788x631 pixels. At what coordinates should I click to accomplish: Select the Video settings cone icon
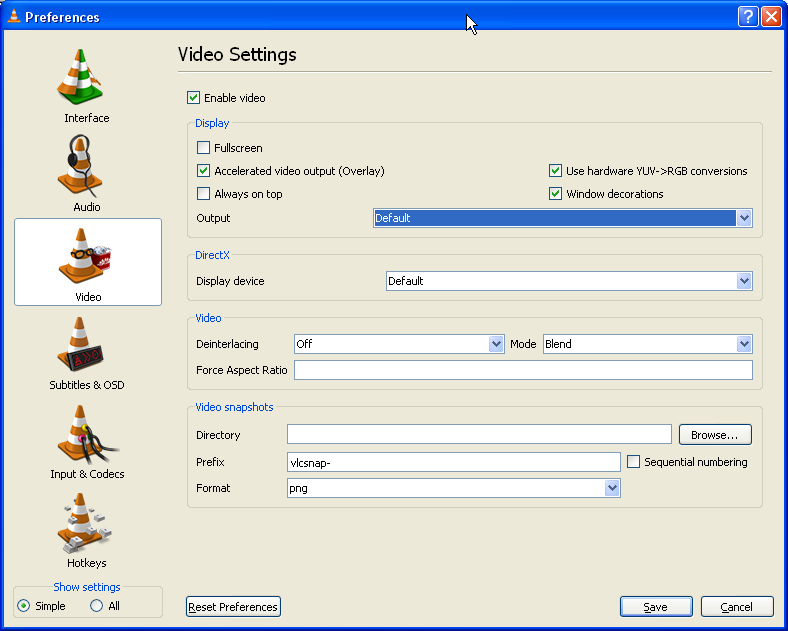(x=85, y=255)
